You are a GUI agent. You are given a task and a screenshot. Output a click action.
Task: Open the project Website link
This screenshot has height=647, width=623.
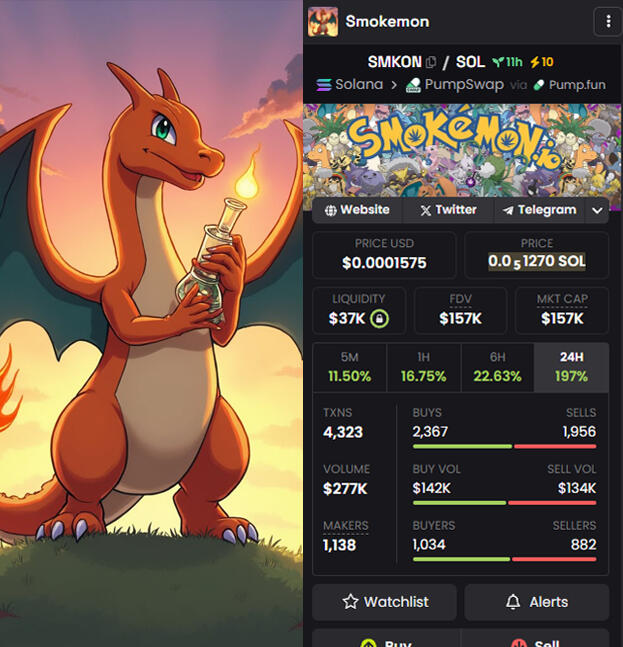[357, 210]
